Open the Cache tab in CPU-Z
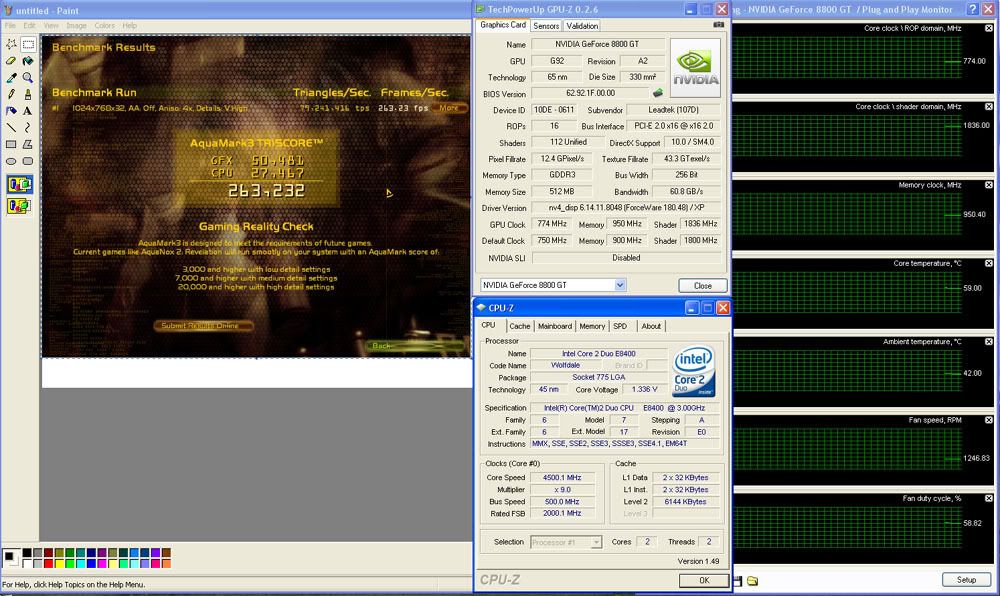Viewport: 1000px width, 596px height. (520, 326)
